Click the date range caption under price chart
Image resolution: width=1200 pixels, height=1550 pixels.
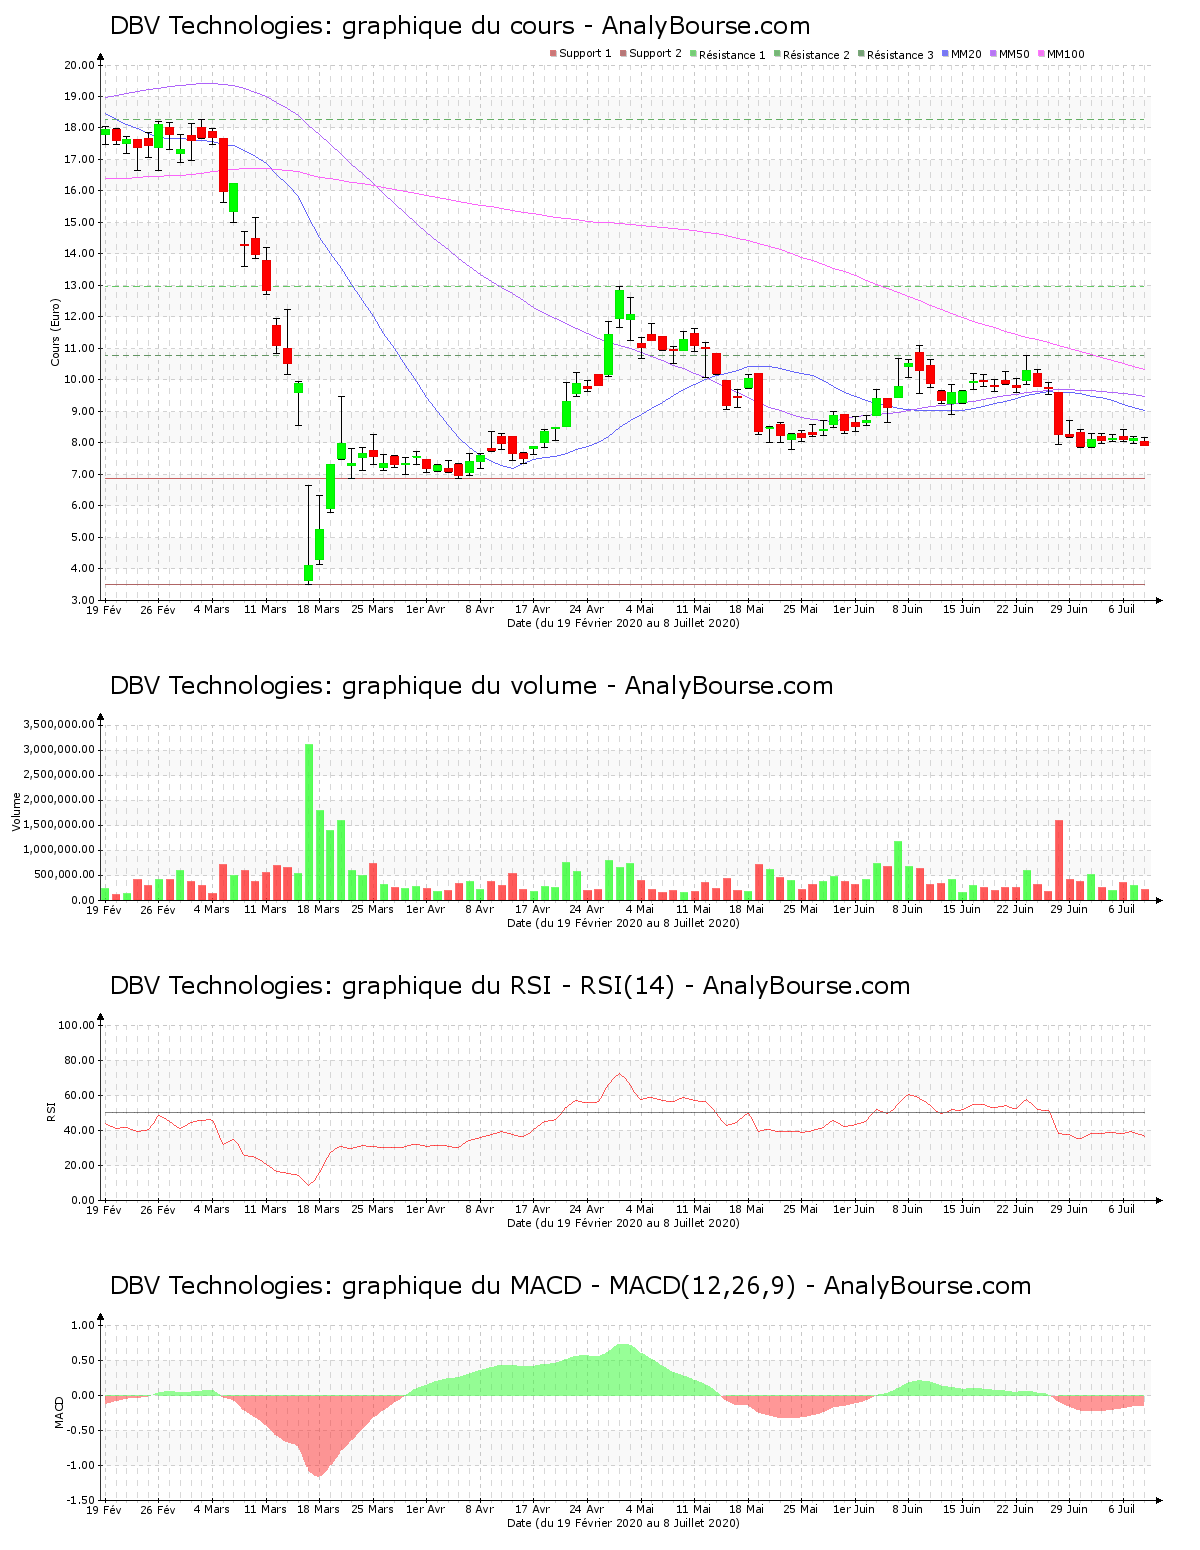(623, 623)
